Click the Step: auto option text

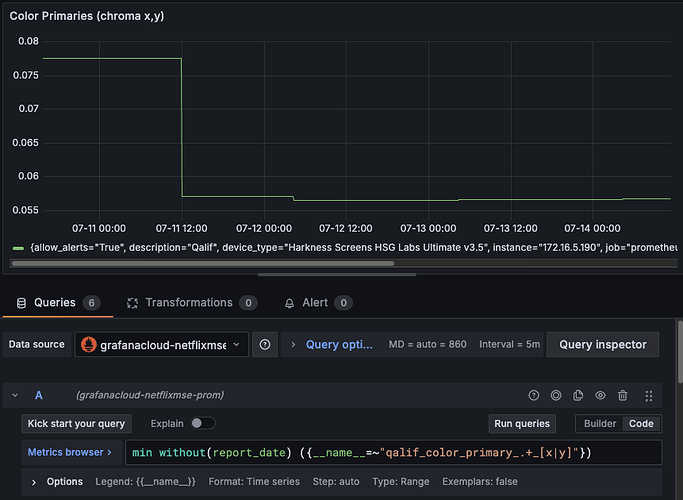336,482
